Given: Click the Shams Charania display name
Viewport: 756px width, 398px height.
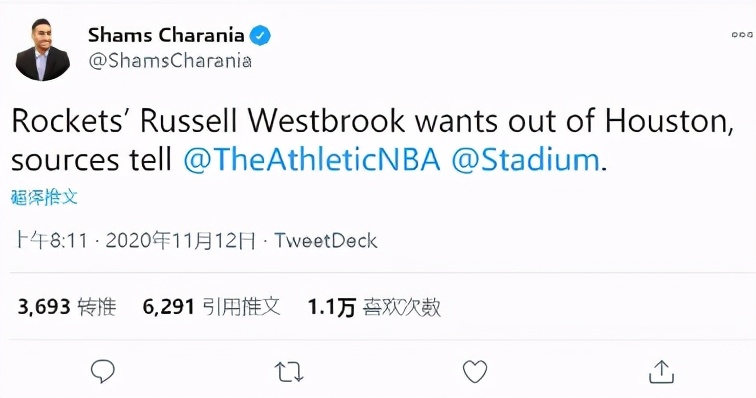Looking at the screenshot, I should 166,35.
